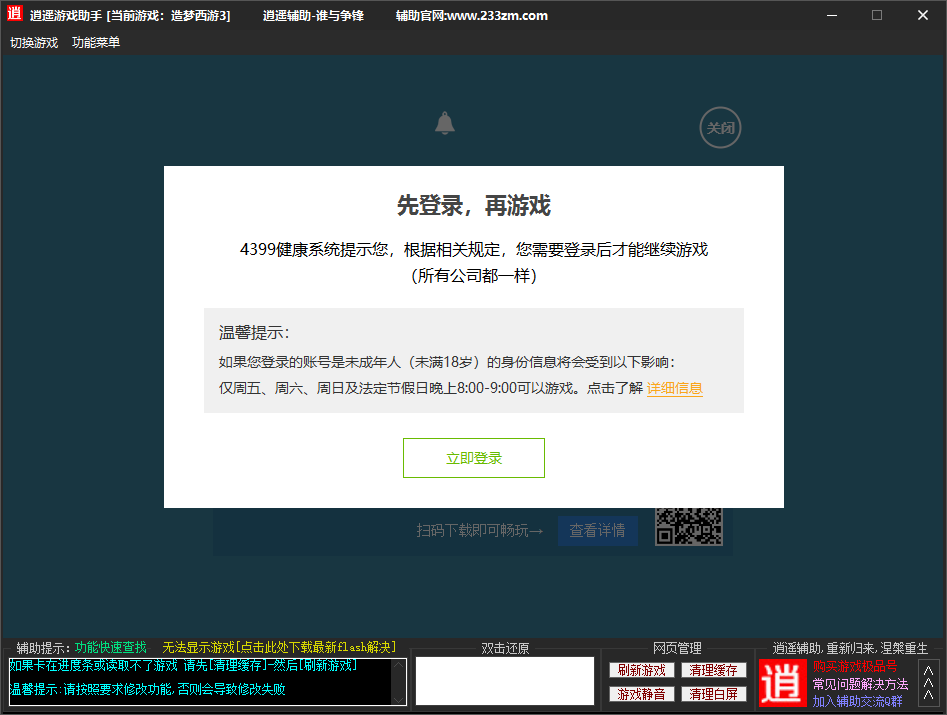Open the 切换游戏 menu
Viewport: 947px width, 715px height.
coord(34,43)
